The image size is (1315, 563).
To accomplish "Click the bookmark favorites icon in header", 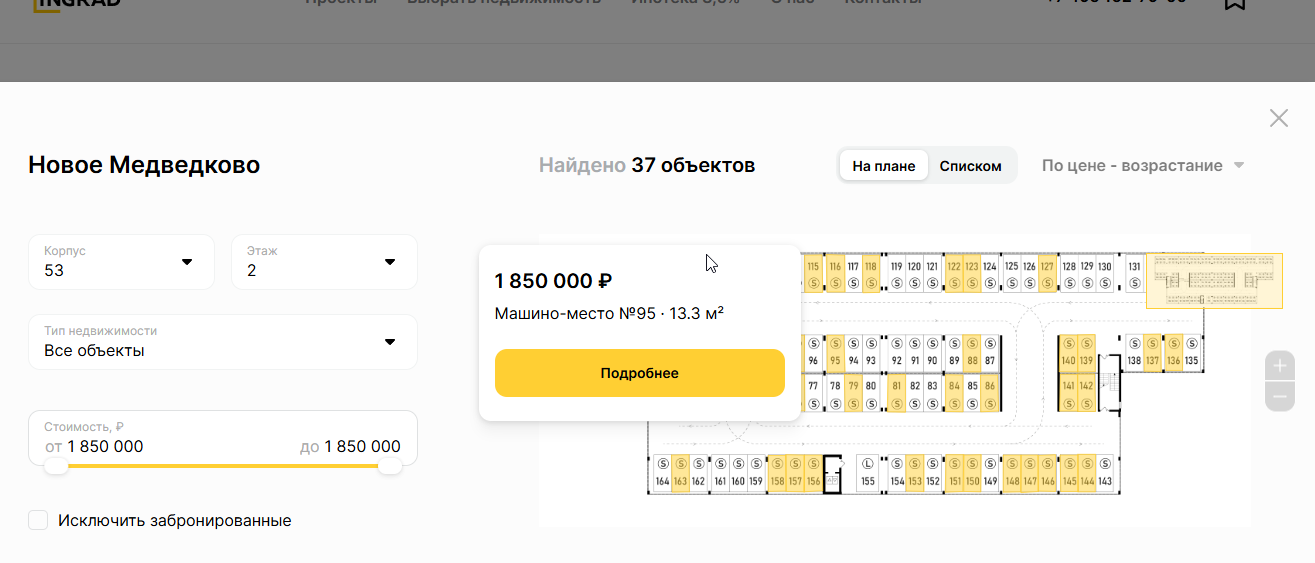I will pos(1235,3).
